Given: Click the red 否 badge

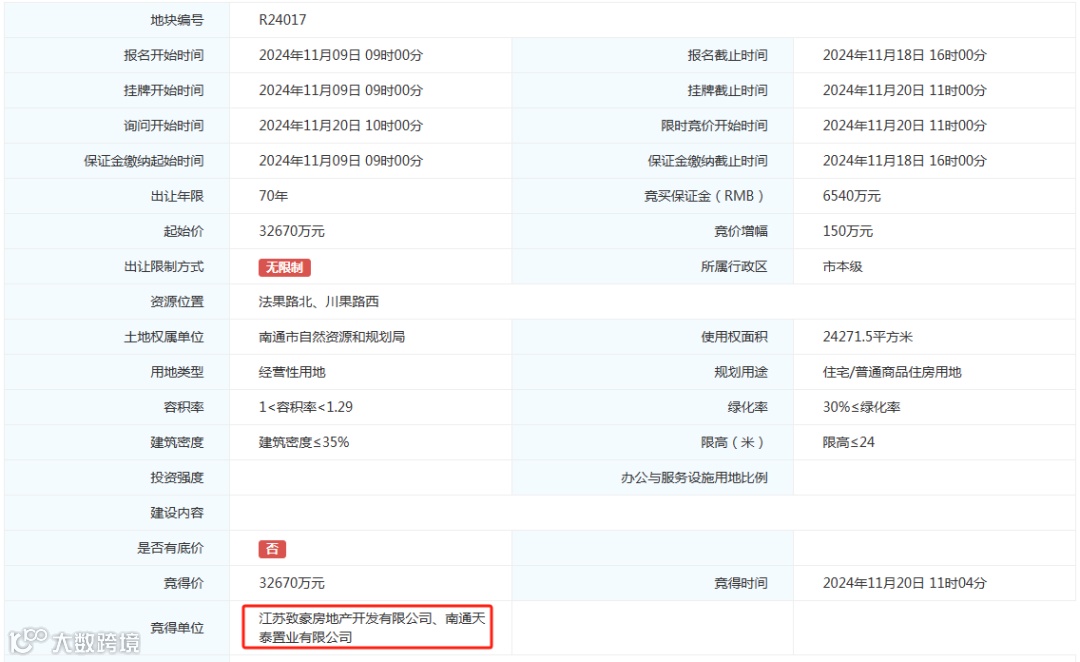Looking at the screenshot, I should point(272,549).
